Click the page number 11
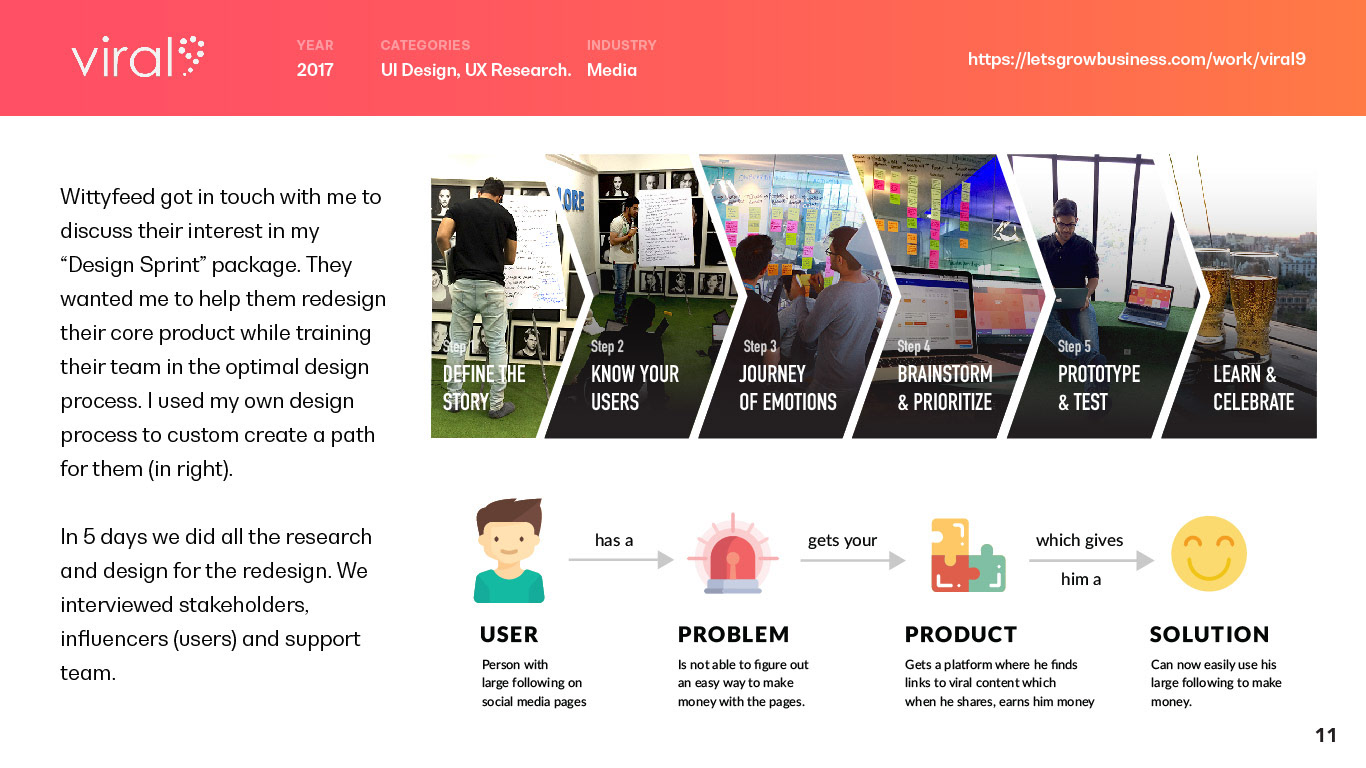 tap(1326, 736)
